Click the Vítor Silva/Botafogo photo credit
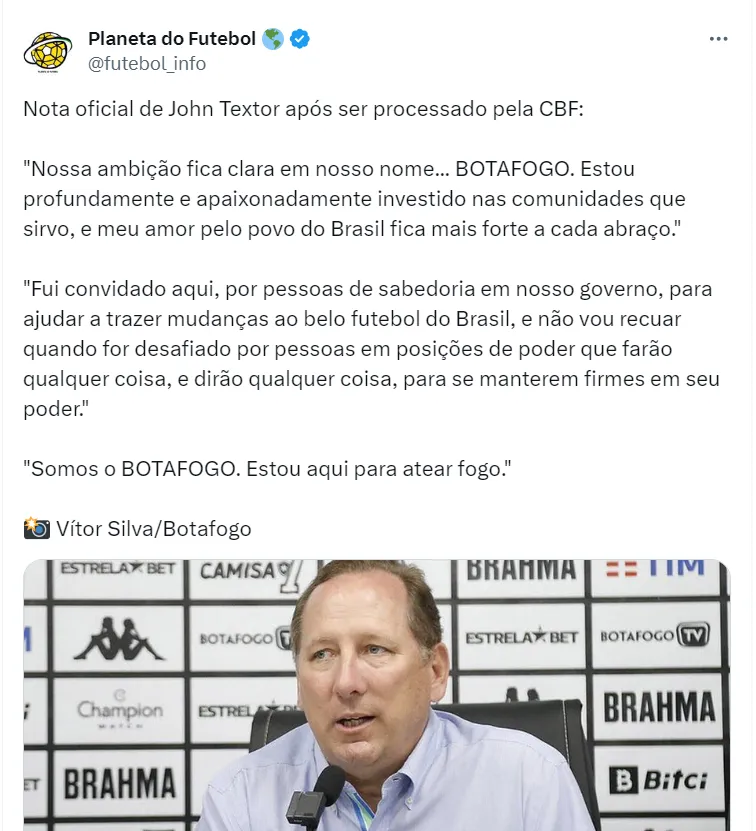This screenshot has width=756, height=831. click(x=154, y=529)
